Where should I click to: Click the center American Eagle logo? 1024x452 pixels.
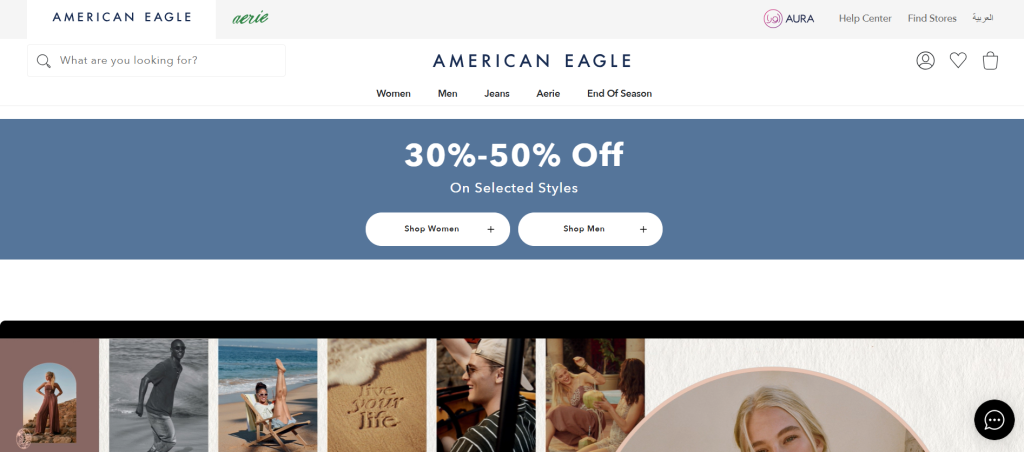pyautogui.click(x=532, y=61)
